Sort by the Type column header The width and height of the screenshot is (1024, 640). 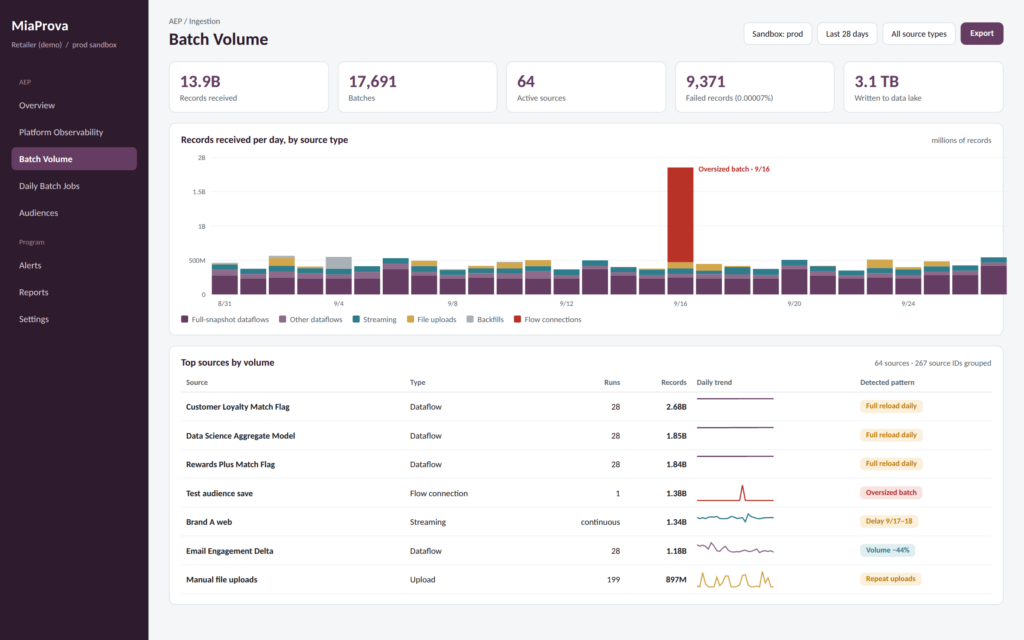point(417,383)
